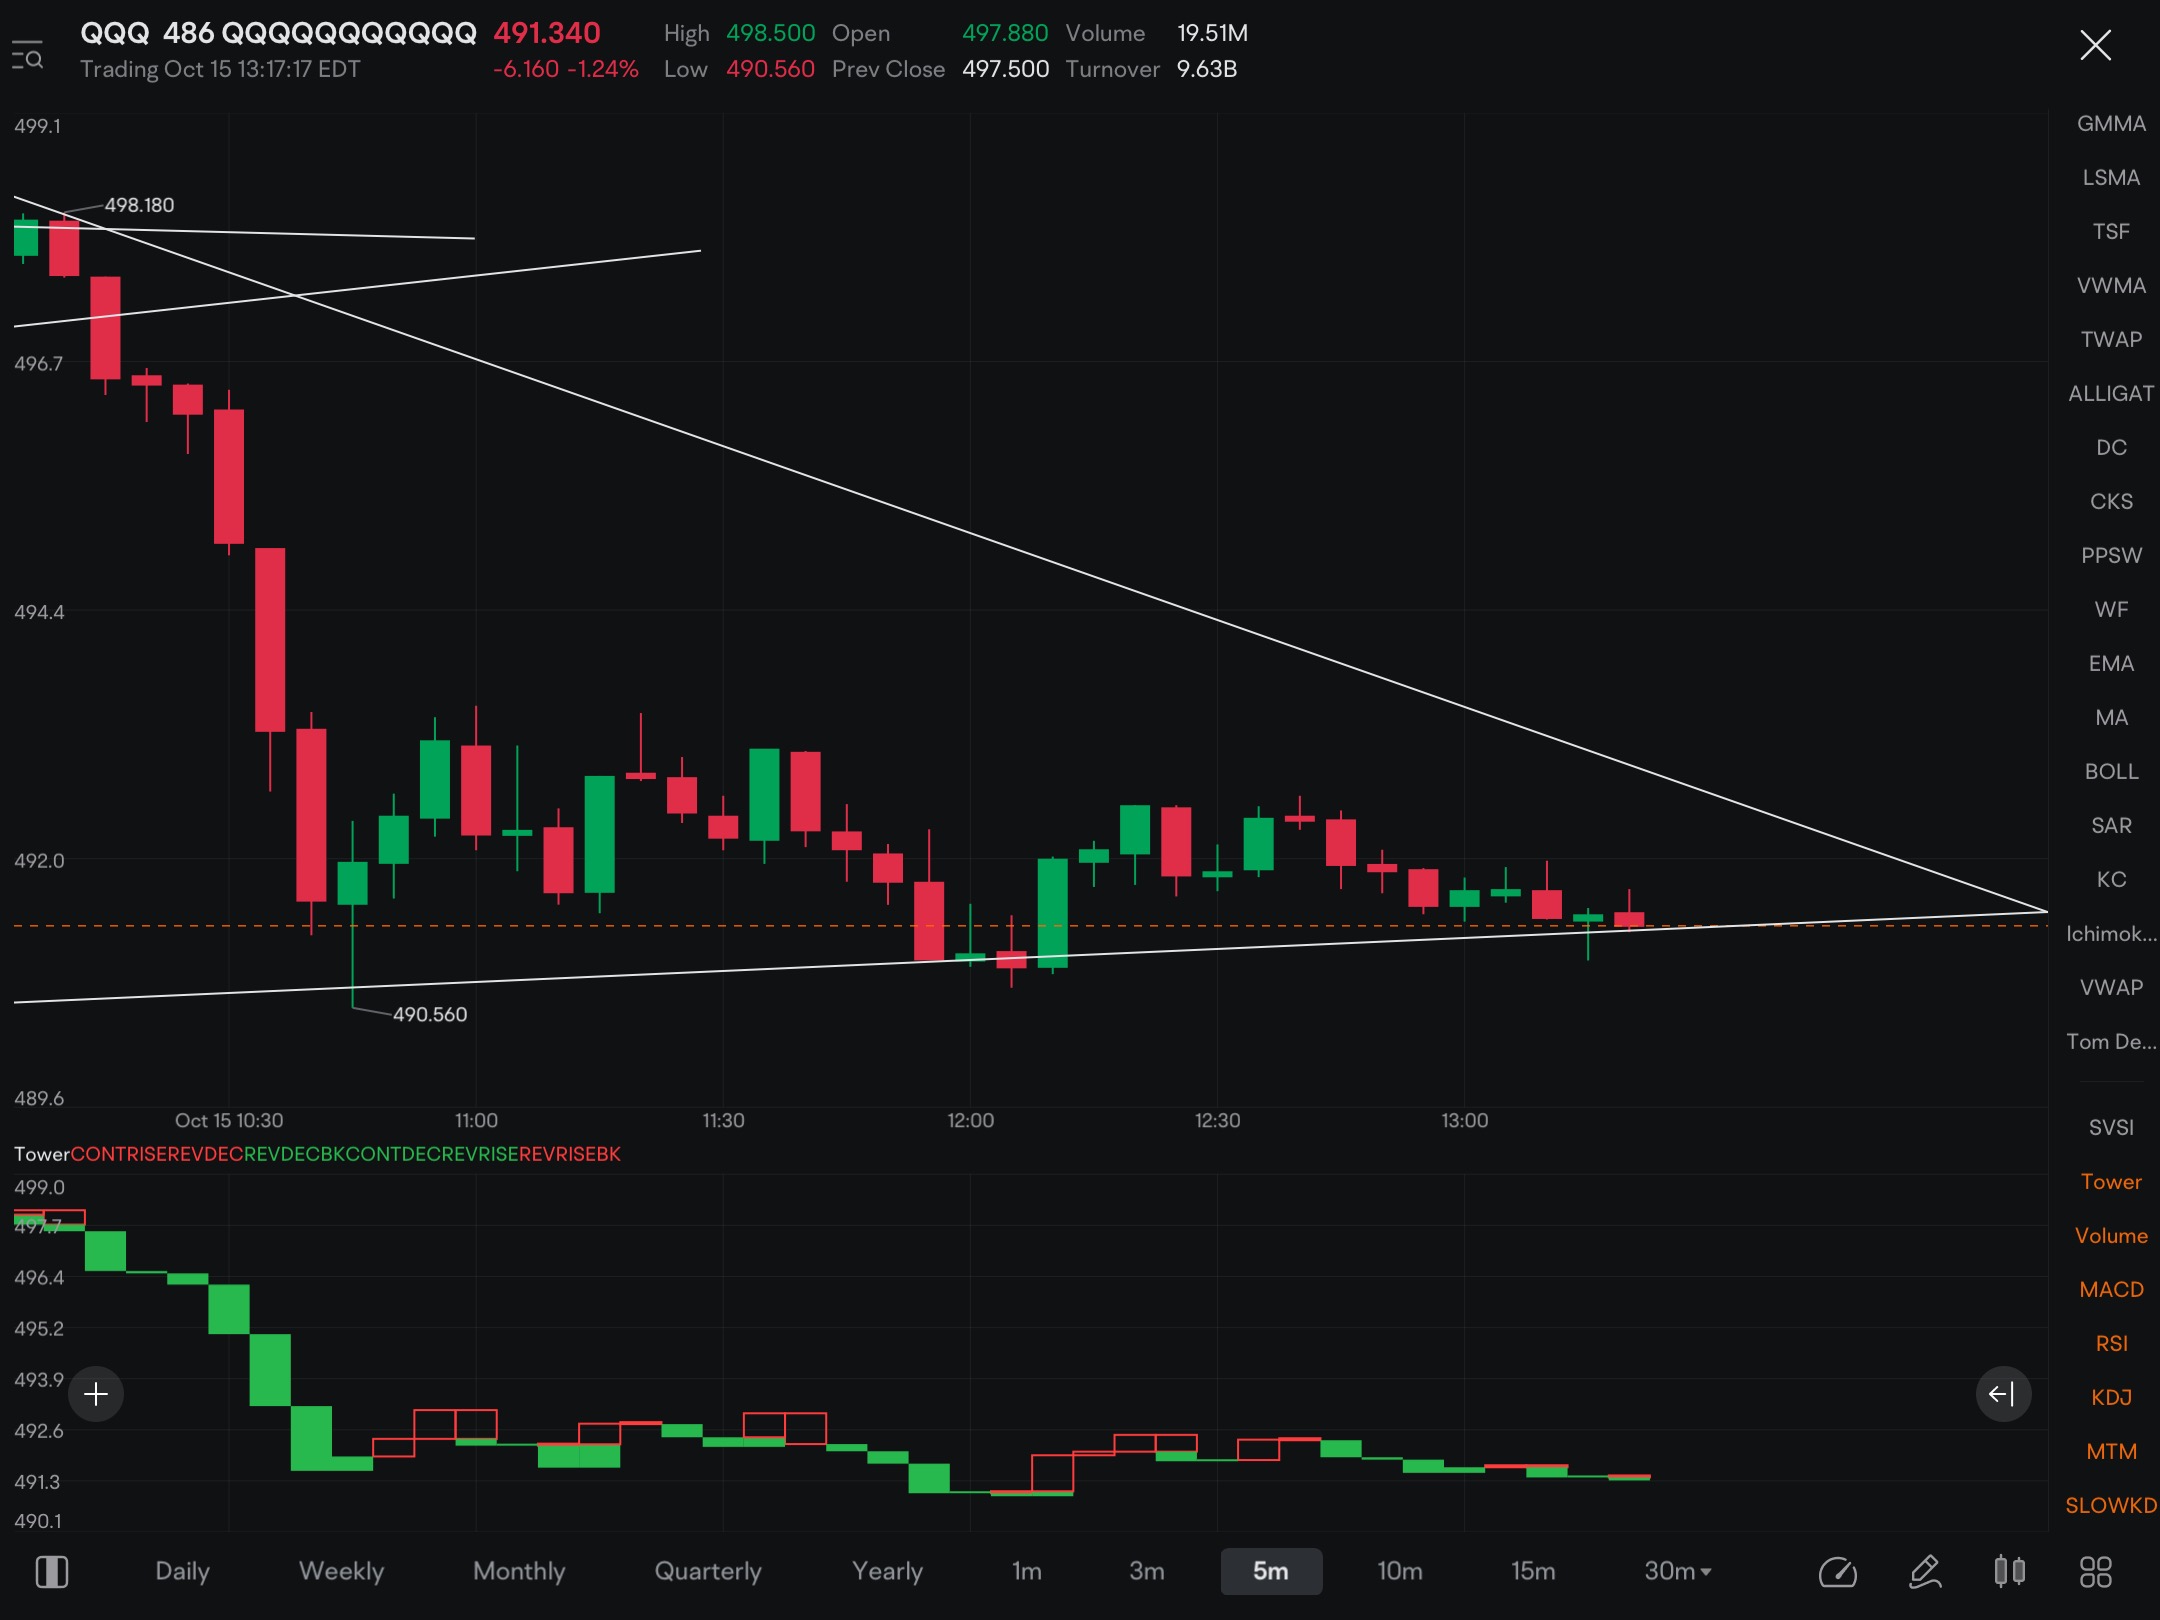Switch to Weekly timeframe
The image size is (2160, 1620).
[x=341, y=1571]
